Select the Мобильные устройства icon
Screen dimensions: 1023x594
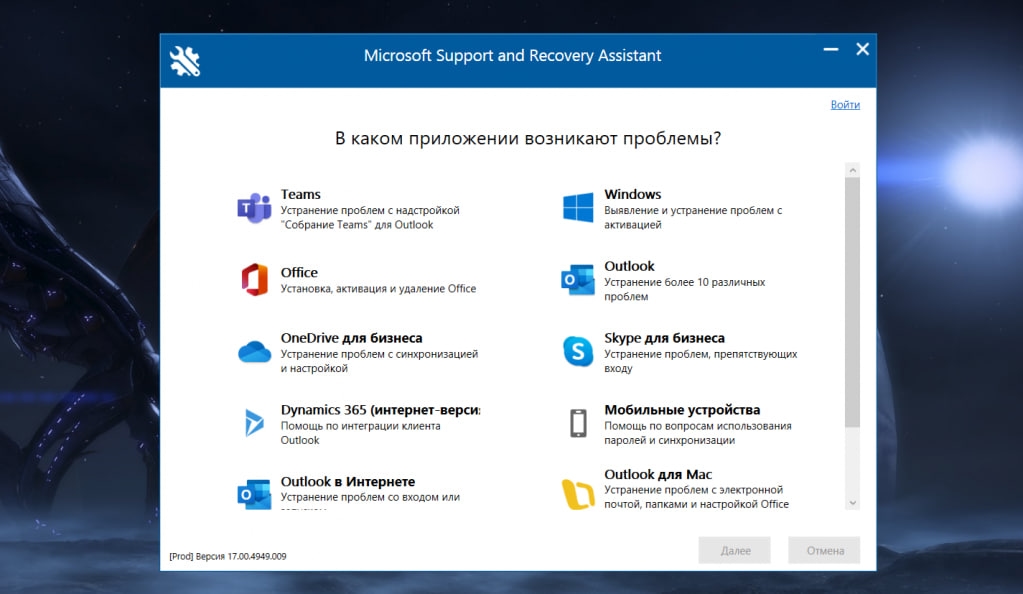point(577,421)
